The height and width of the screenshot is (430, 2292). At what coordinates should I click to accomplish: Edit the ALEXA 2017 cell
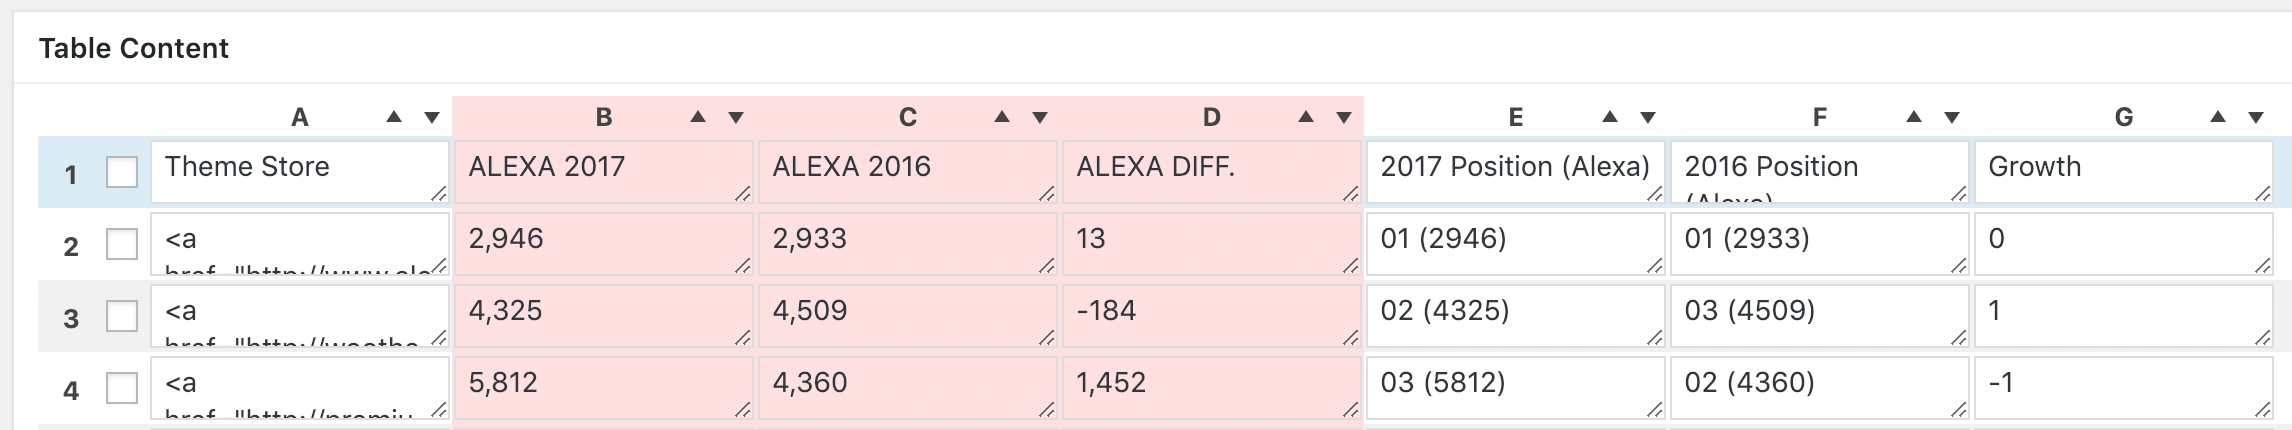coord(602,171)
